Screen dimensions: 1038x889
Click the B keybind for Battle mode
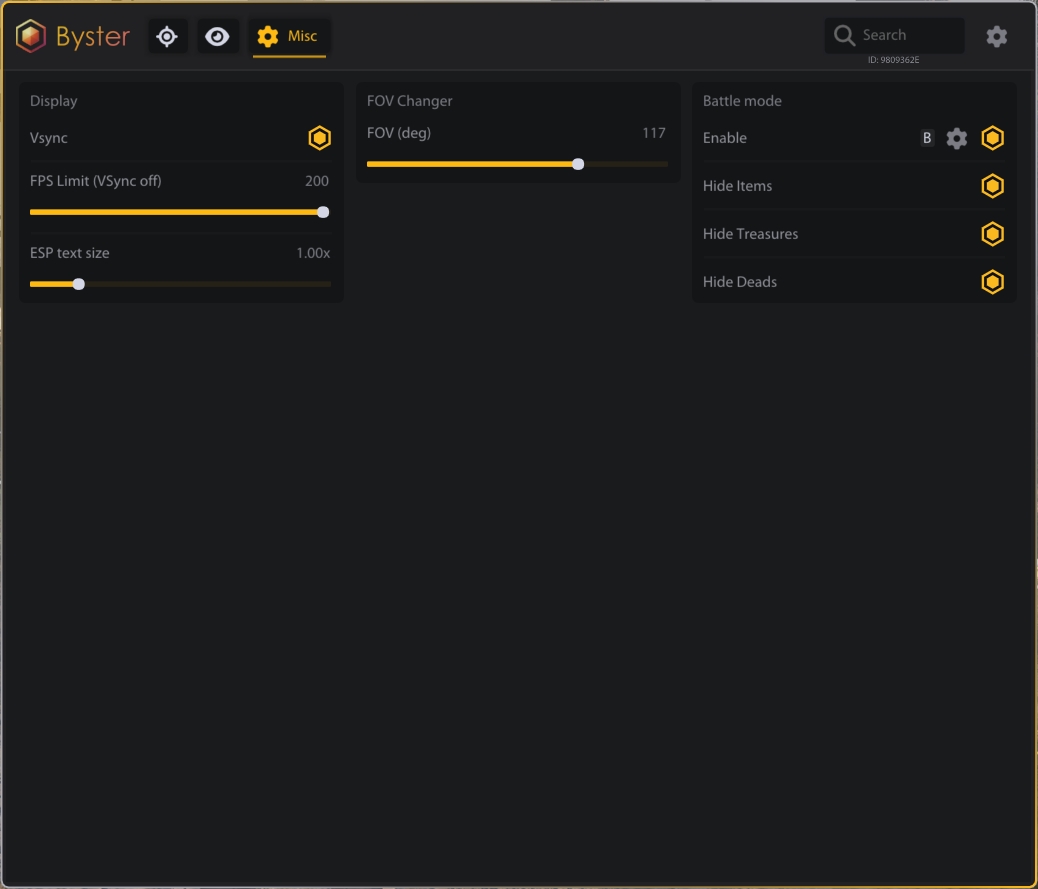coord(927,138)
